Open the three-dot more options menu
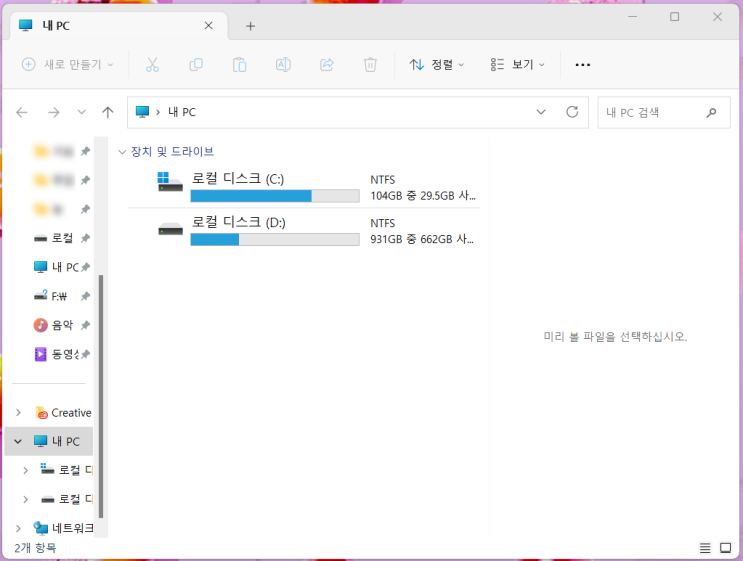The width and height of the screenshot is (743, 561). [582, 64]
